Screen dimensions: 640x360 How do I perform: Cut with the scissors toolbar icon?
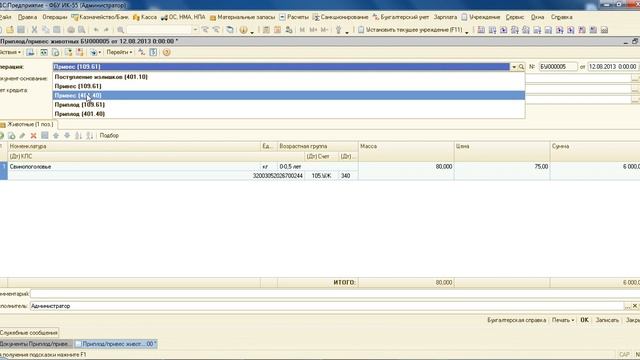[34, 30]
